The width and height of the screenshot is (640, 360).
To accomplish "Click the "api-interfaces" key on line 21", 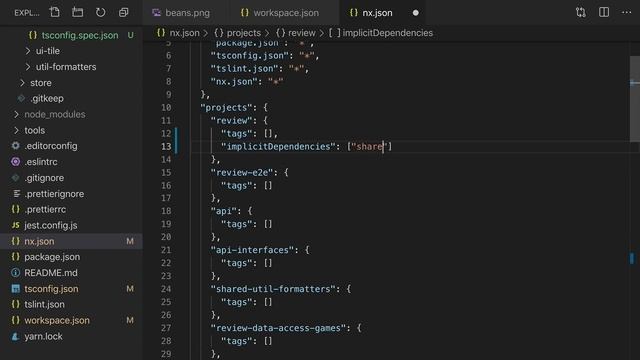I will click(252, 250).
